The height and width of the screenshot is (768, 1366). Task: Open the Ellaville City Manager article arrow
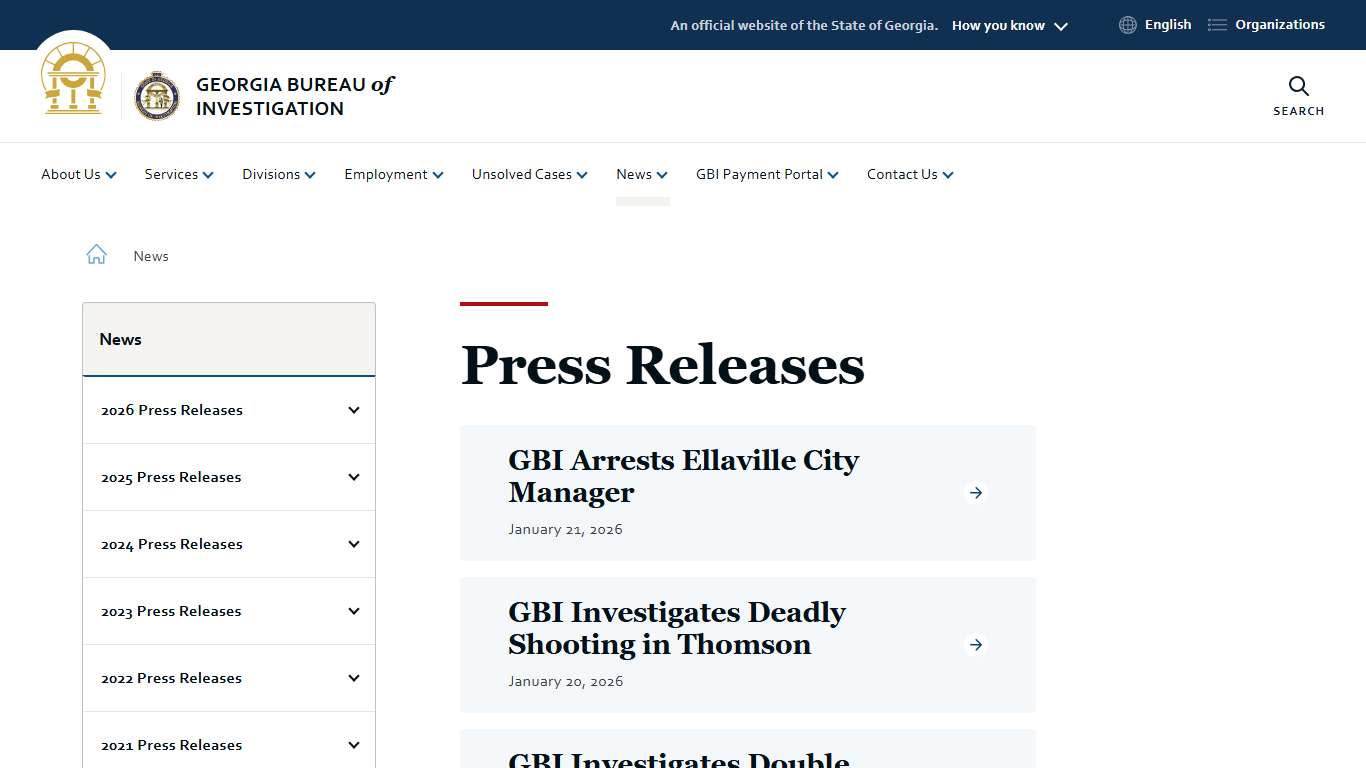(x=975, y=492)
